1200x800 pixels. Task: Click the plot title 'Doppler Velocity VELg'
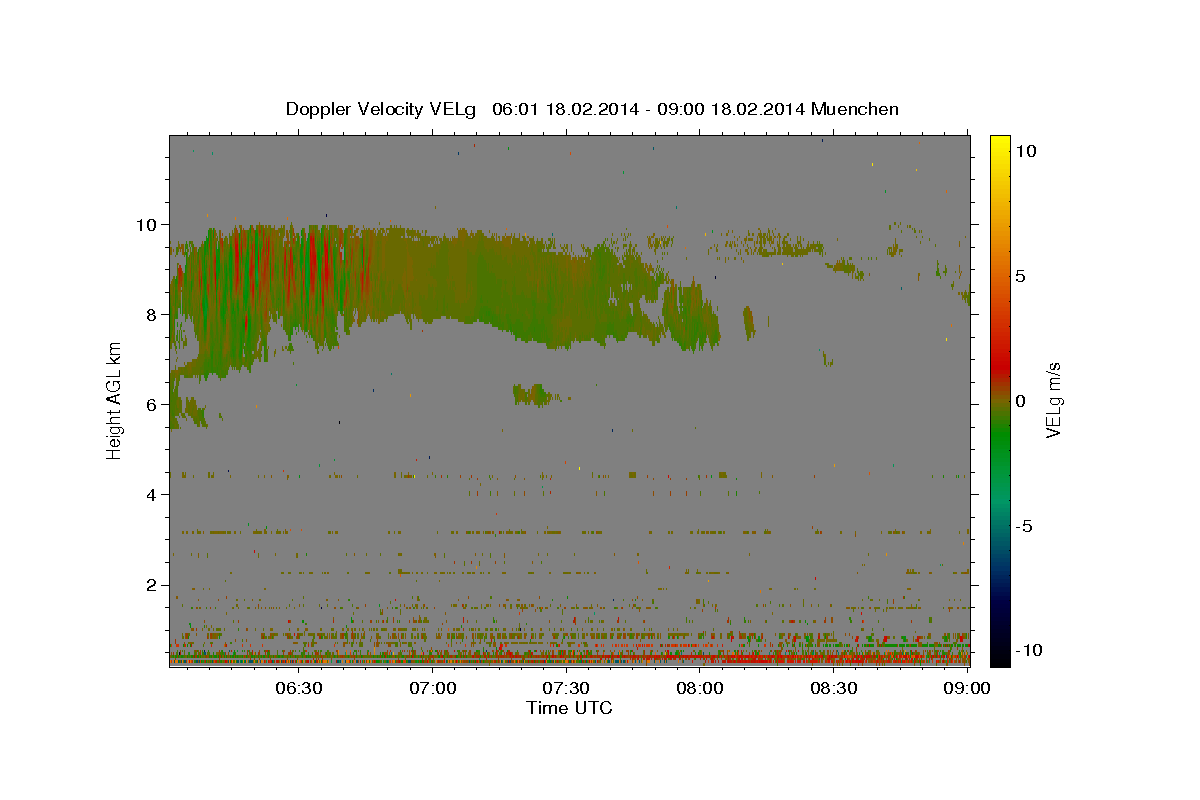coord(381,109)
